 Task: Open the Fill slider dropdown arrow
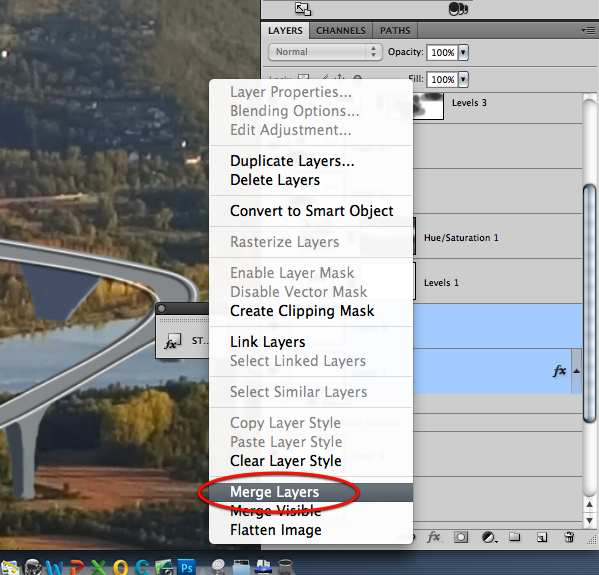[x=463, y=79]
